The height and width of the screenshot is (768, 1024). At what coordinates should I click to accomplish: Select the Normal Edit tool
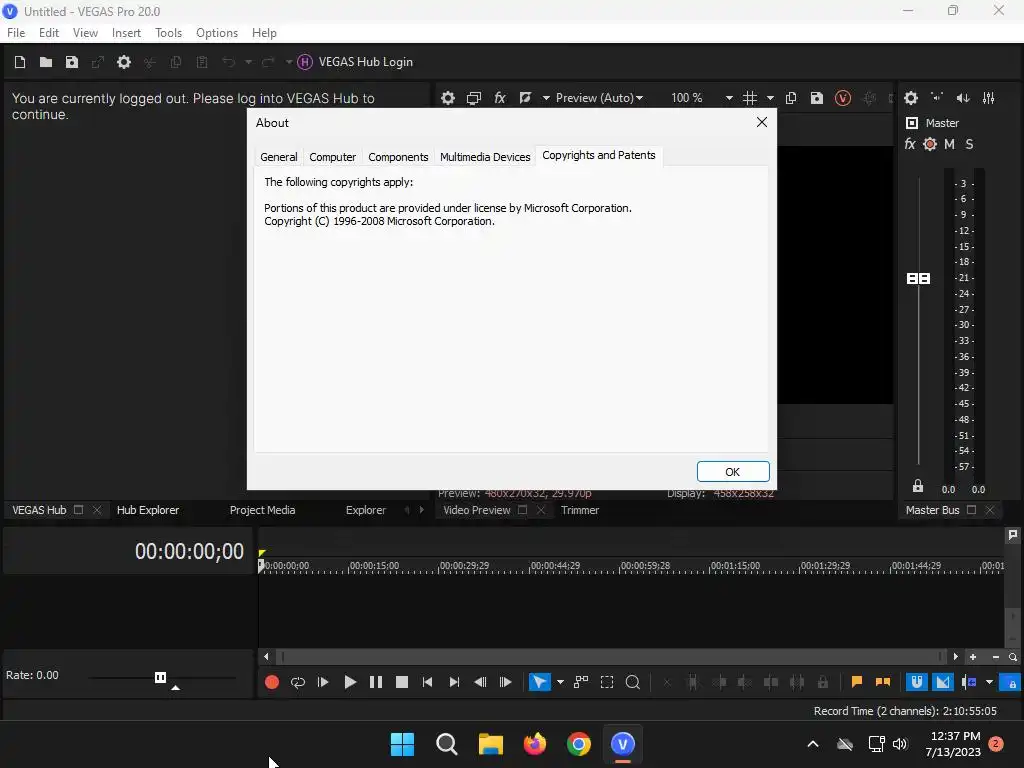pos(539,682)
